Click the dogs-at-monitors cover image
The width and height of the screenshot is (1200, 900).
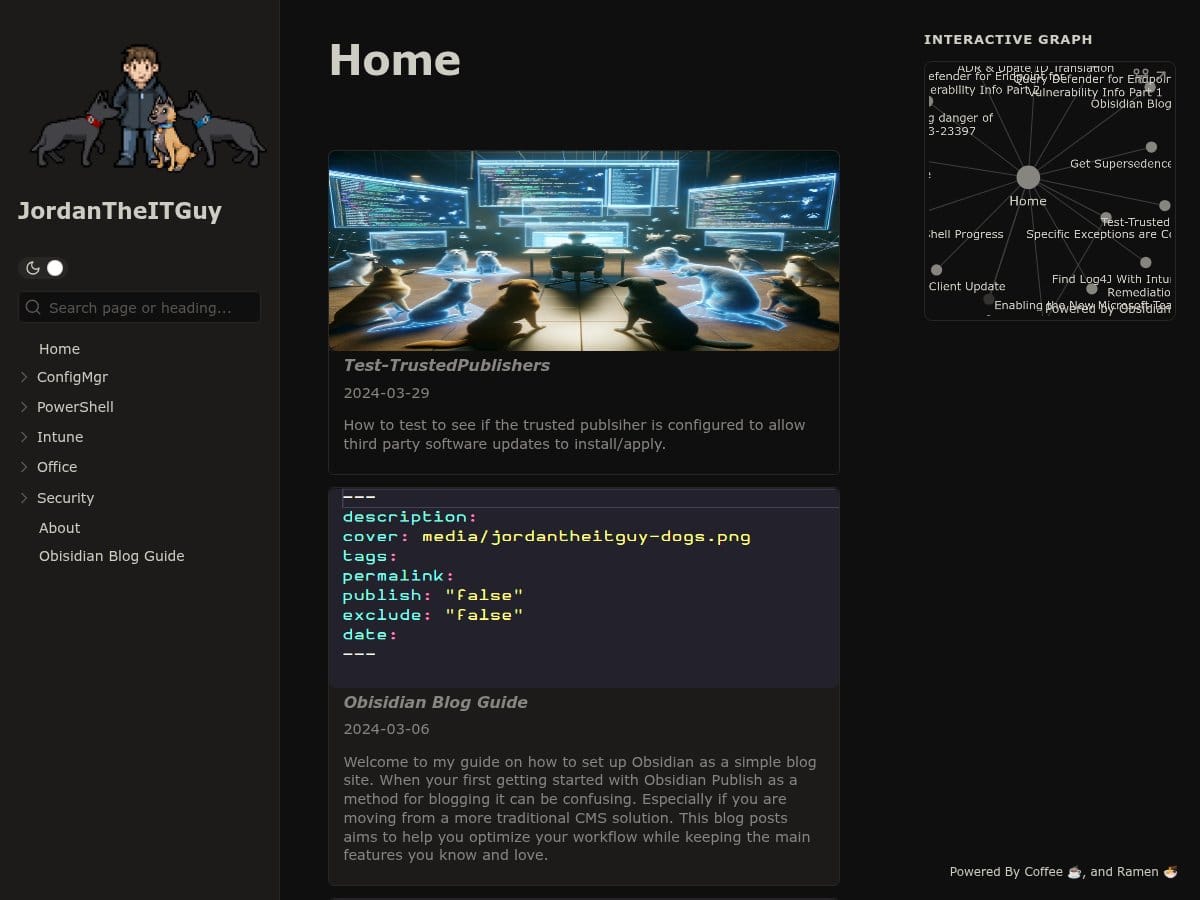[583, 251]
